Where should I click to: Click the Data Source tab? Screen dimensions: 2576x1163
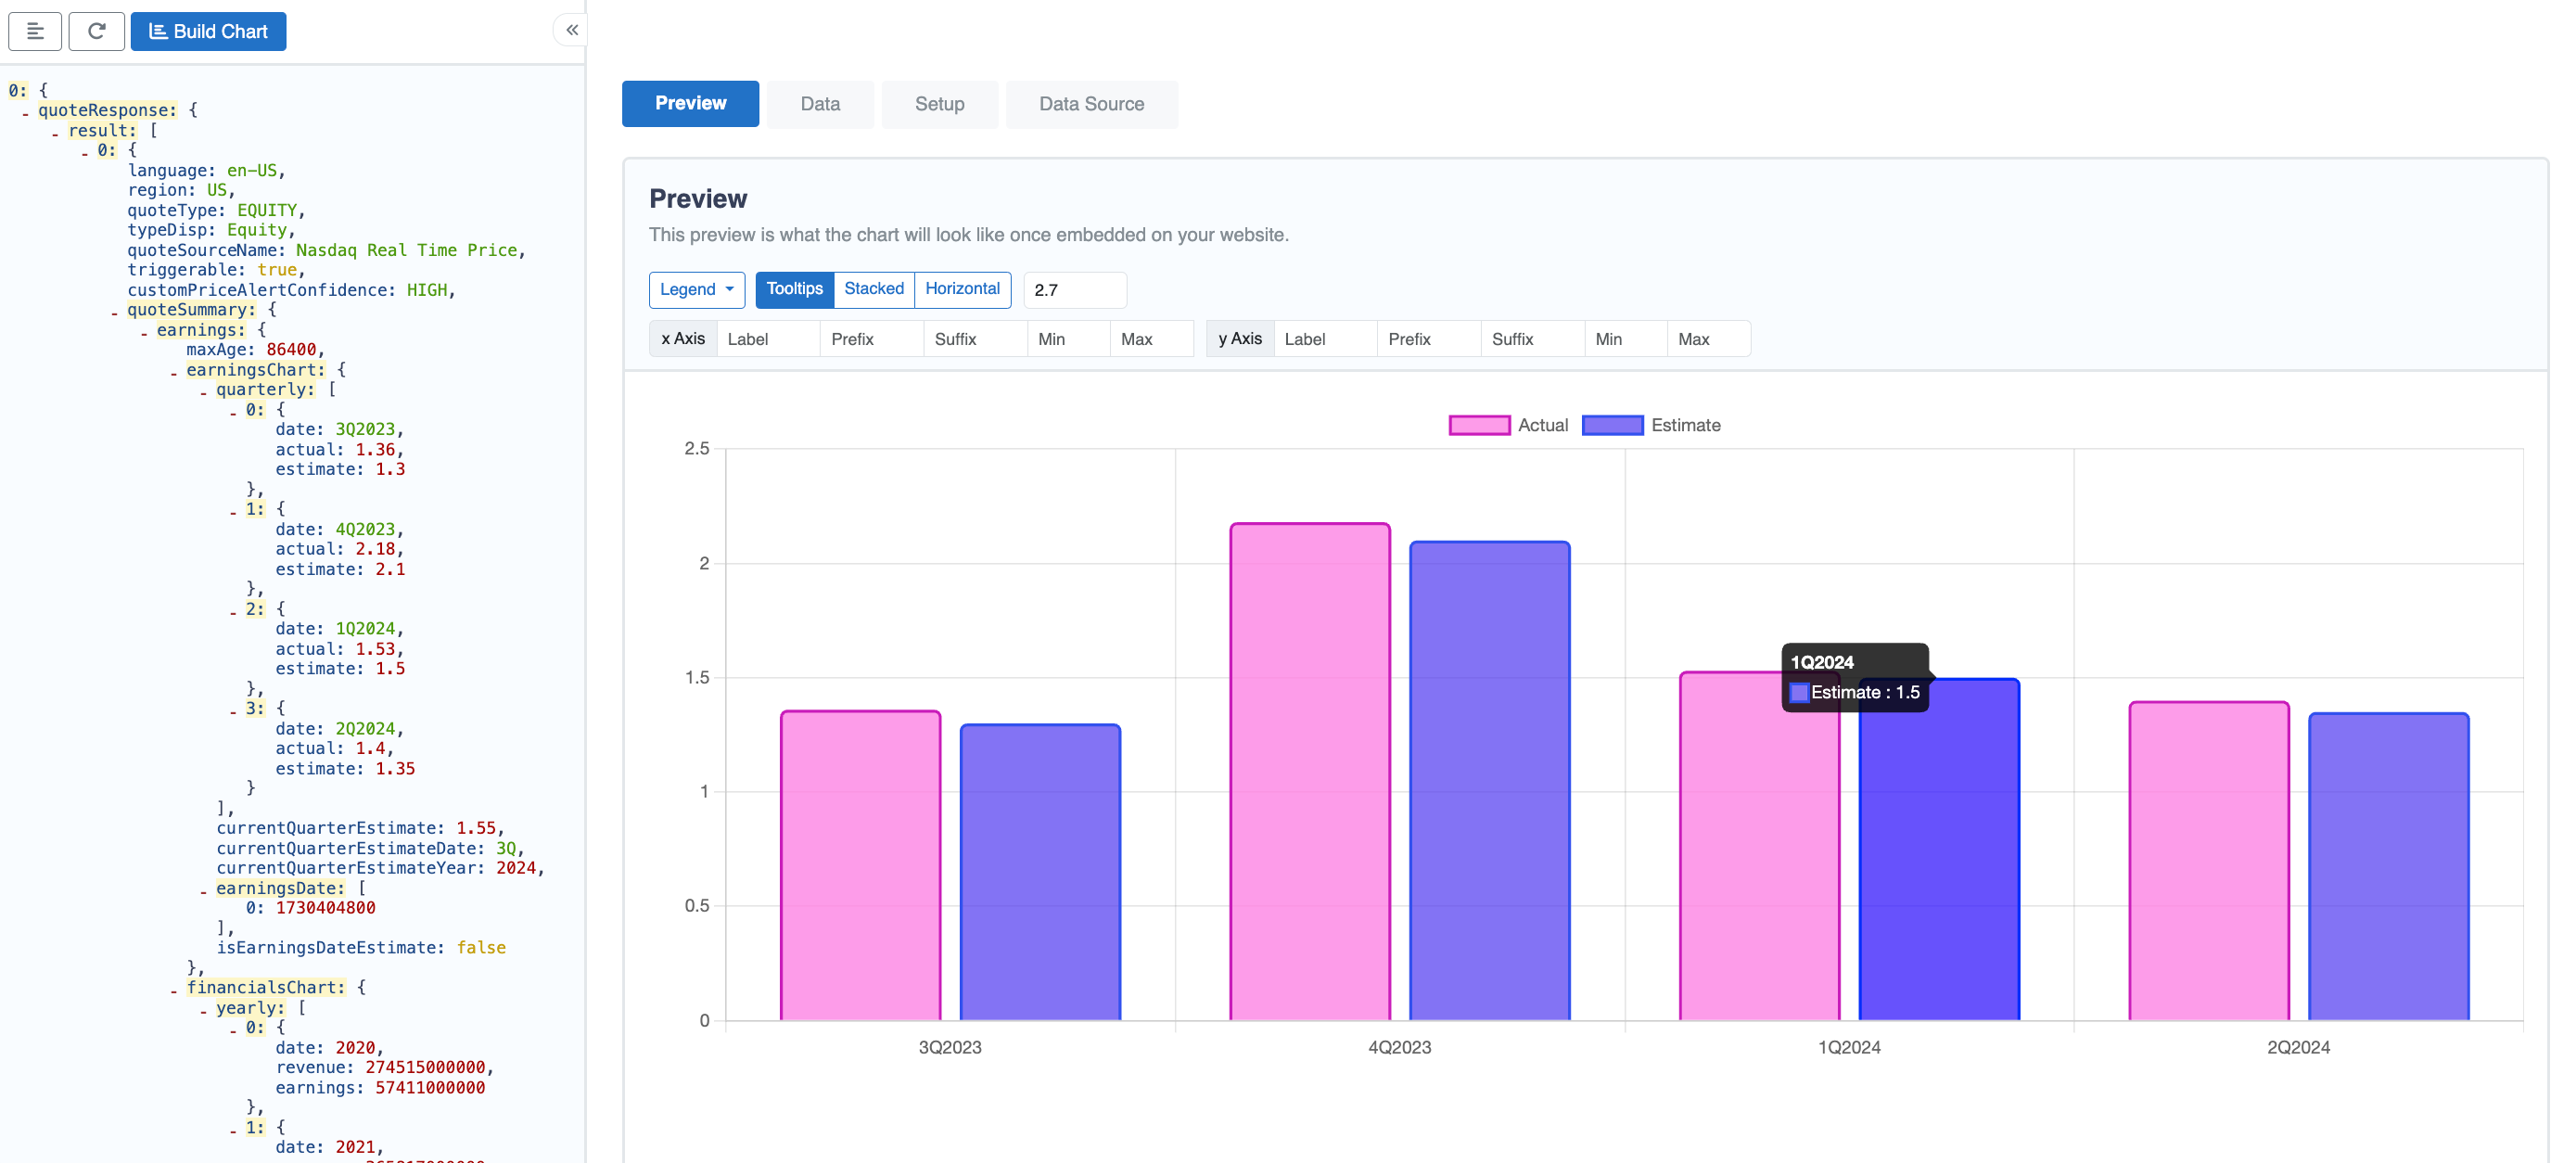tap(1092, 102)
